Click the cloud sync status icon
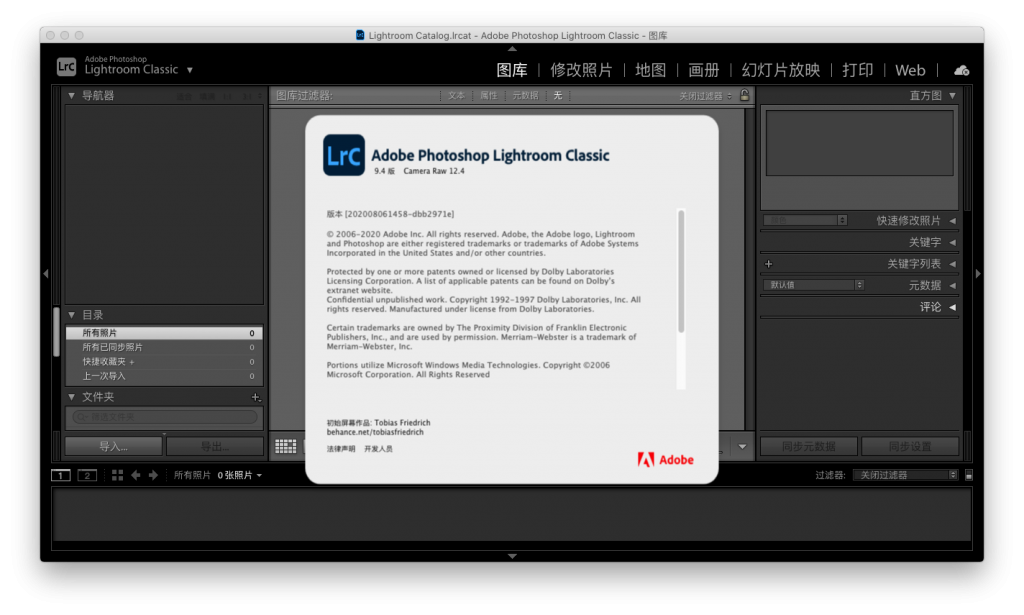 (961, 70)
